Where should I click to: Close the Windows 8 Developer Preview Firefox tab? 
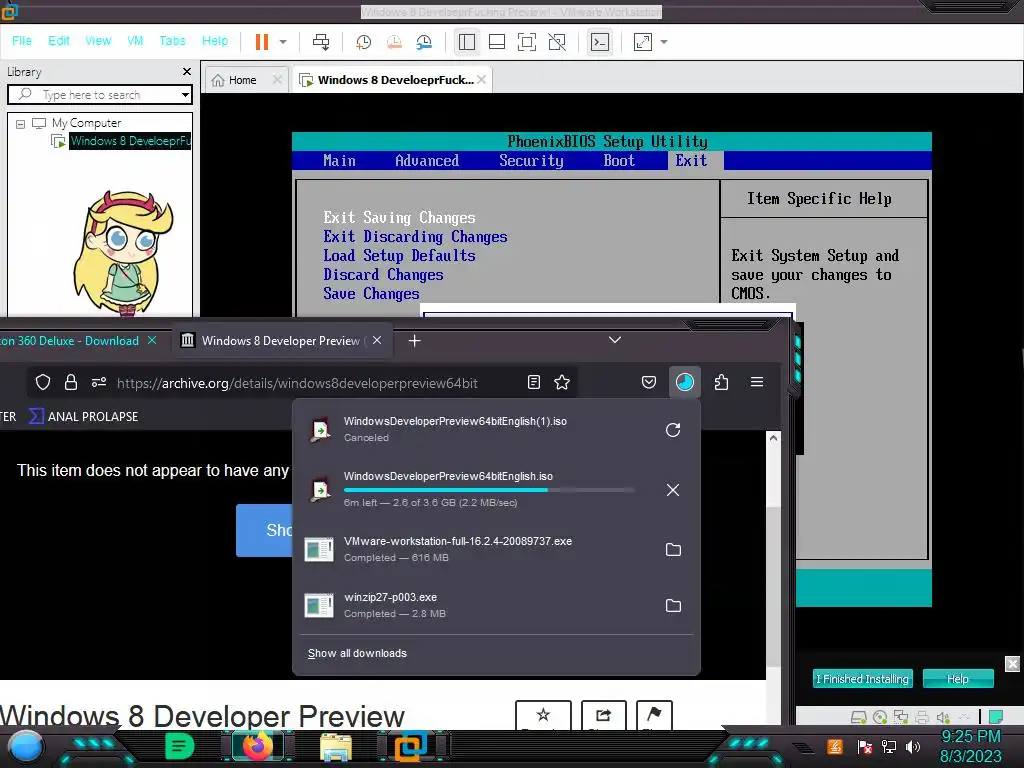[x=377, y=340]
